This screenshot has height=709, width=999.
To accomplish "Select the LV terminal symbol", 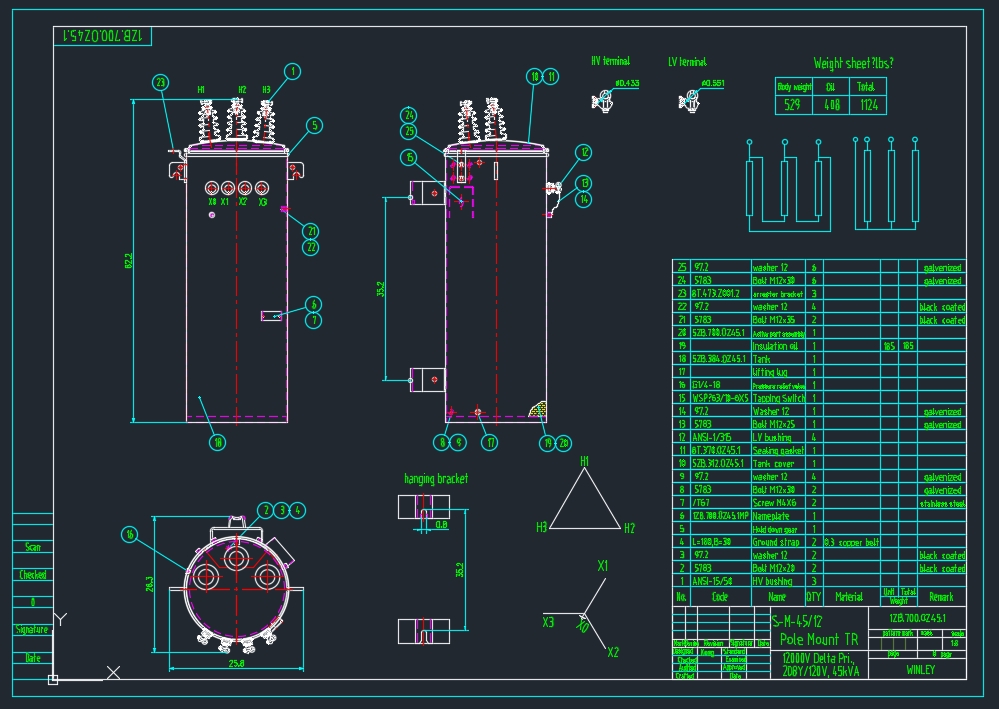I will tap(690, 98).
